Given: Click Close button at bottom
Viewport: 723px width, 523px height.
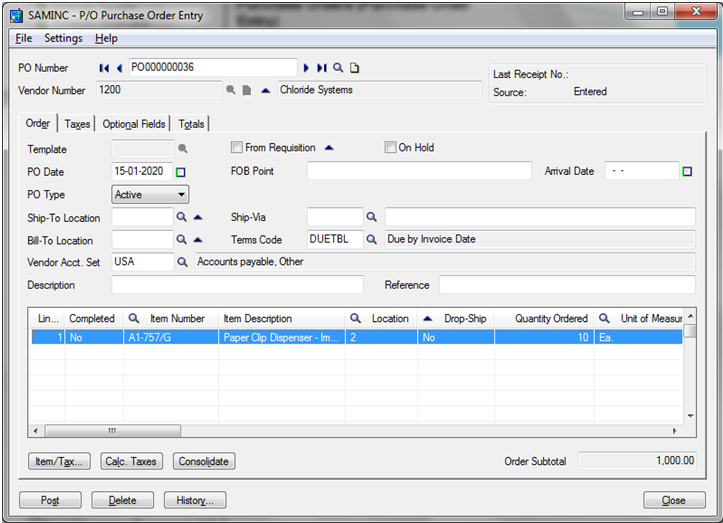Looking at the screenshot, I should [674, 500].
